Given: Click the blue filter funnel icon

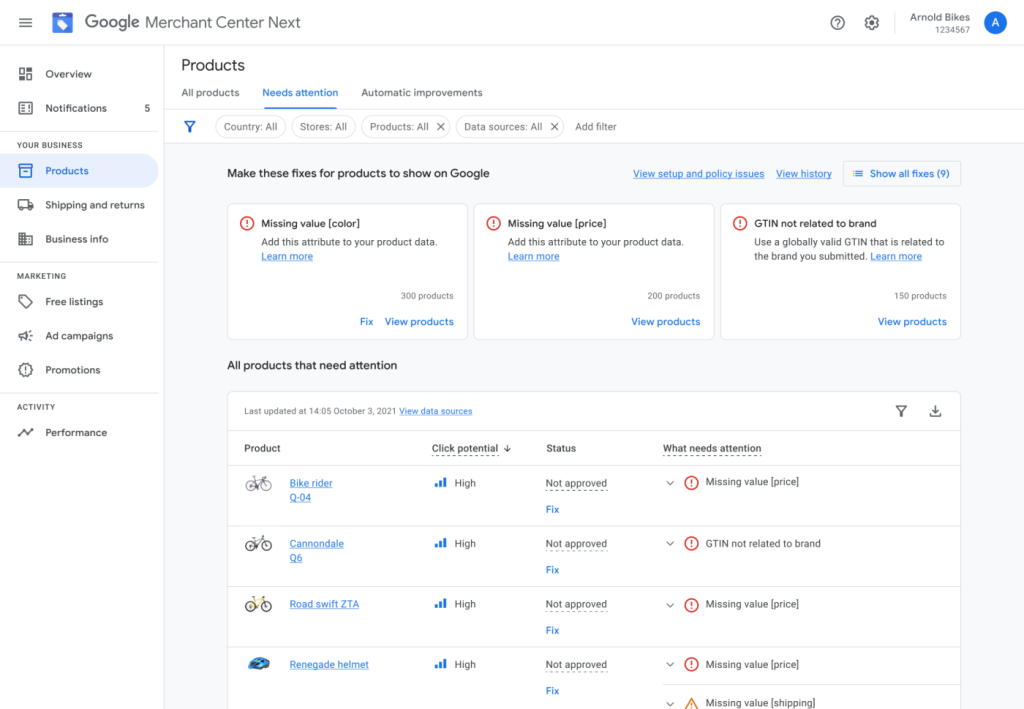Looking at the screenshot, I should [190, 127].
